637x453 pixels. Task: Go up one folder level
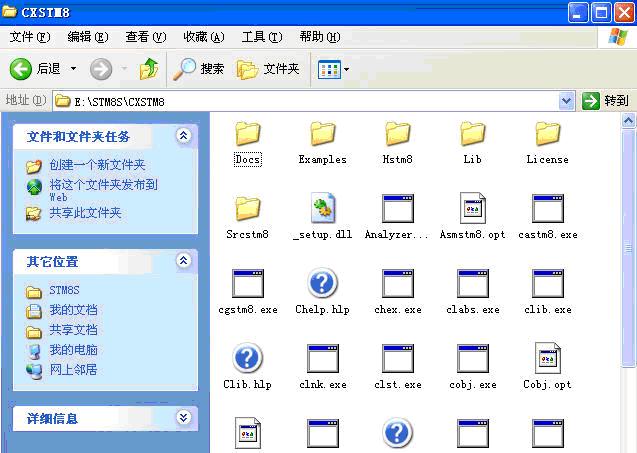(149, 69)
